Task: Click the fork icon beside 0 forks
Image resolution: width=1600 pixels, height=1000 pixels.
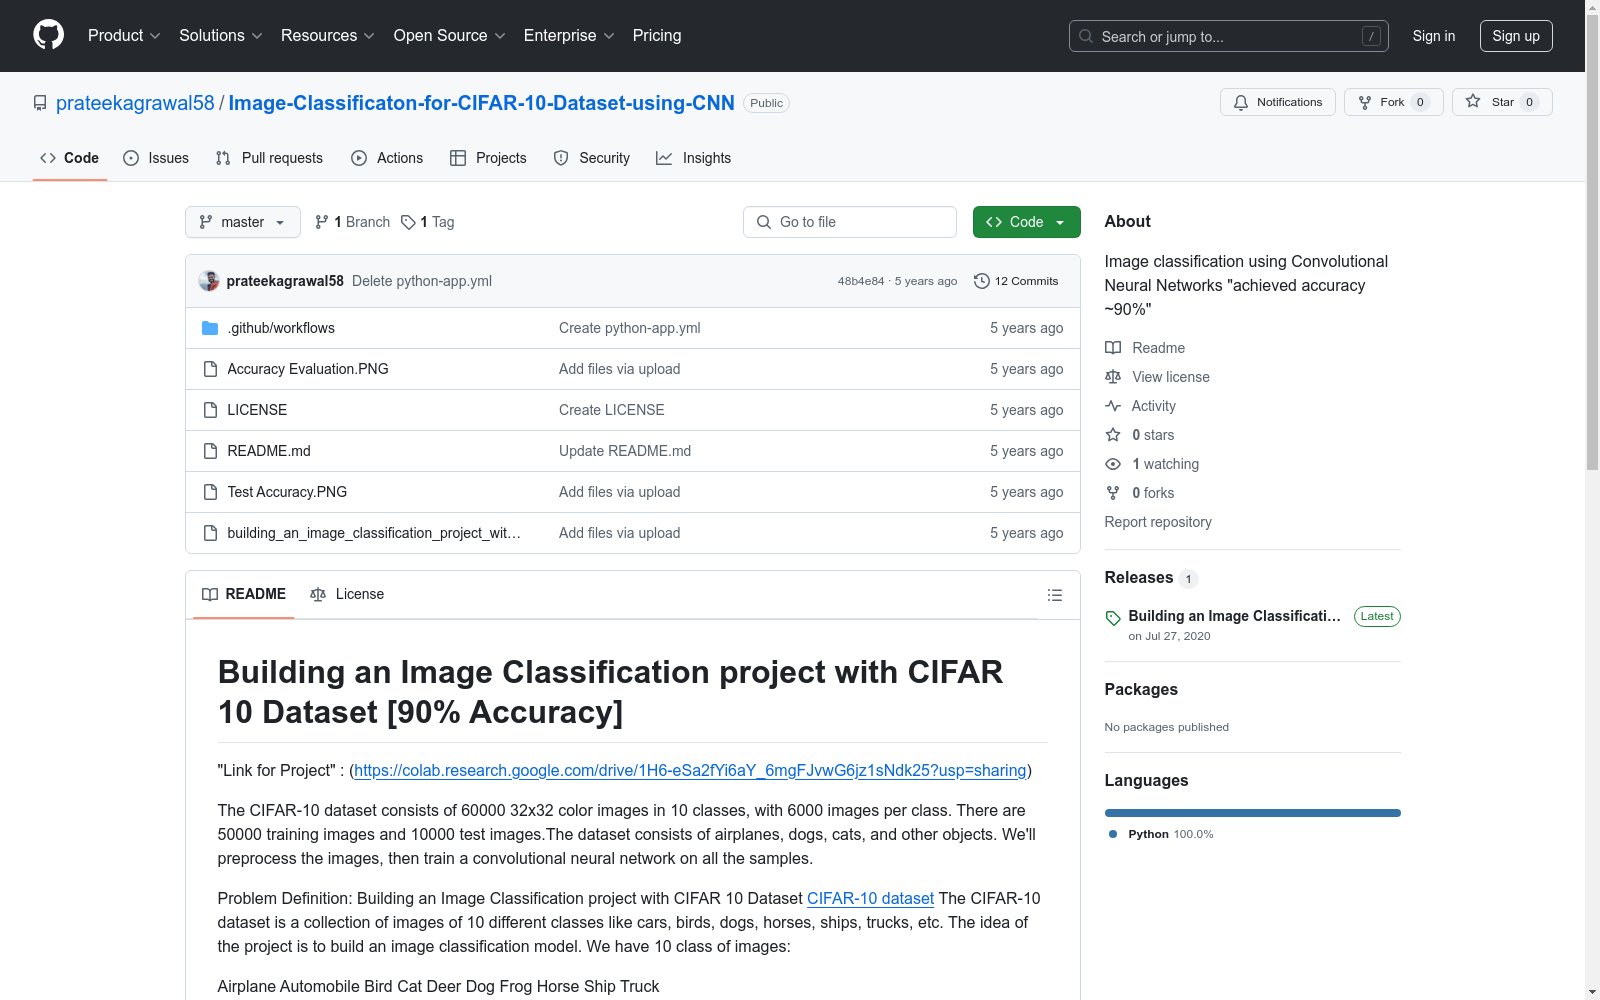Action: pyautogui.click(x=1113, y=493)
